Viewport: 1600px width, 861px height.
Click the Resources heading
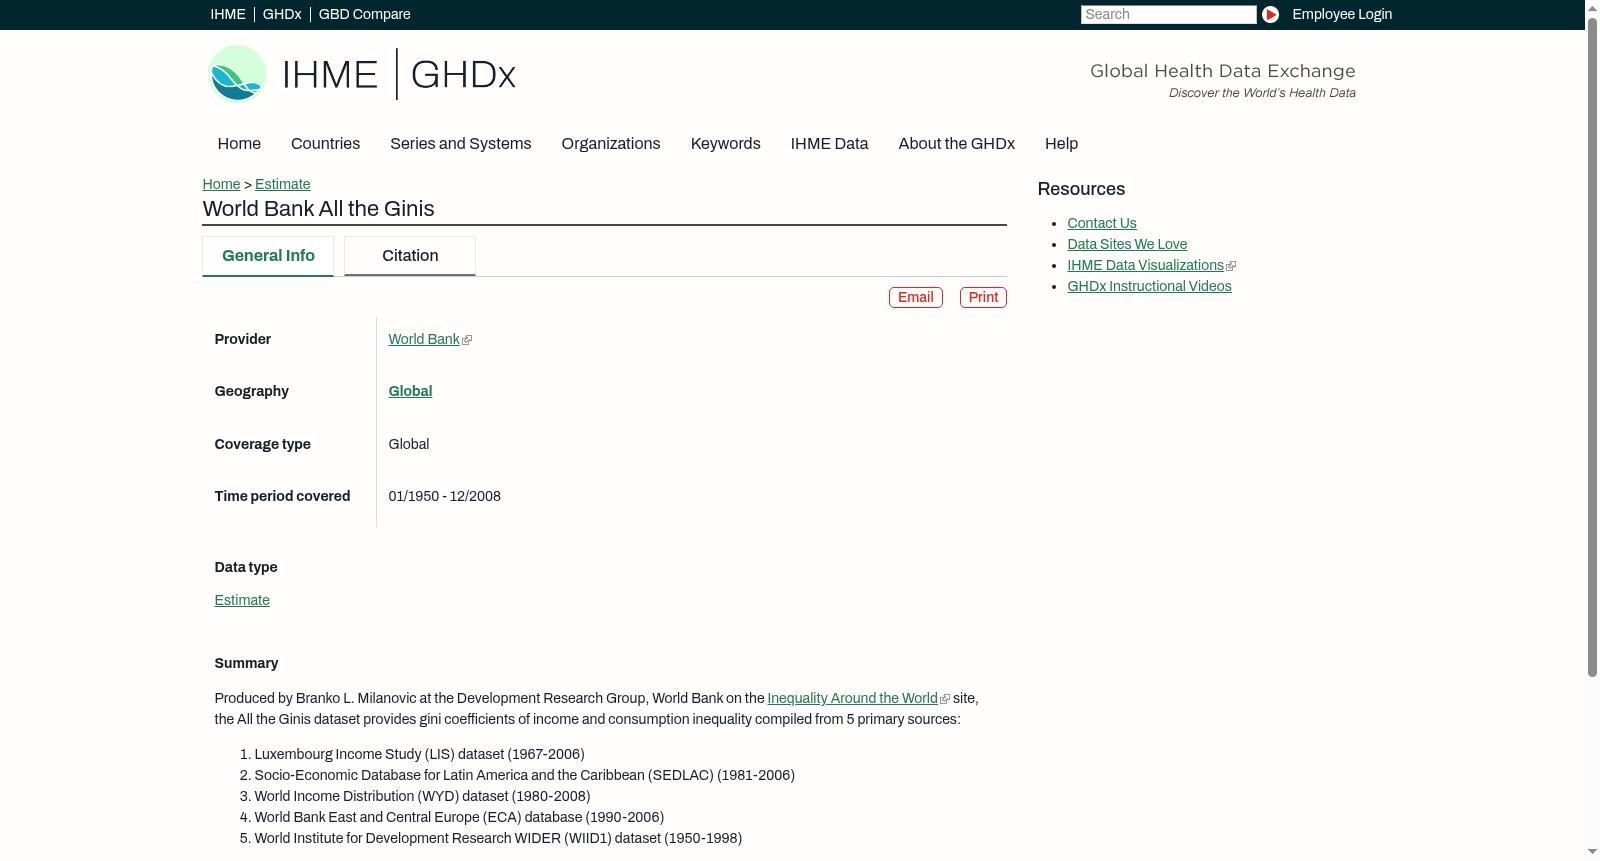pos(1081,190)
